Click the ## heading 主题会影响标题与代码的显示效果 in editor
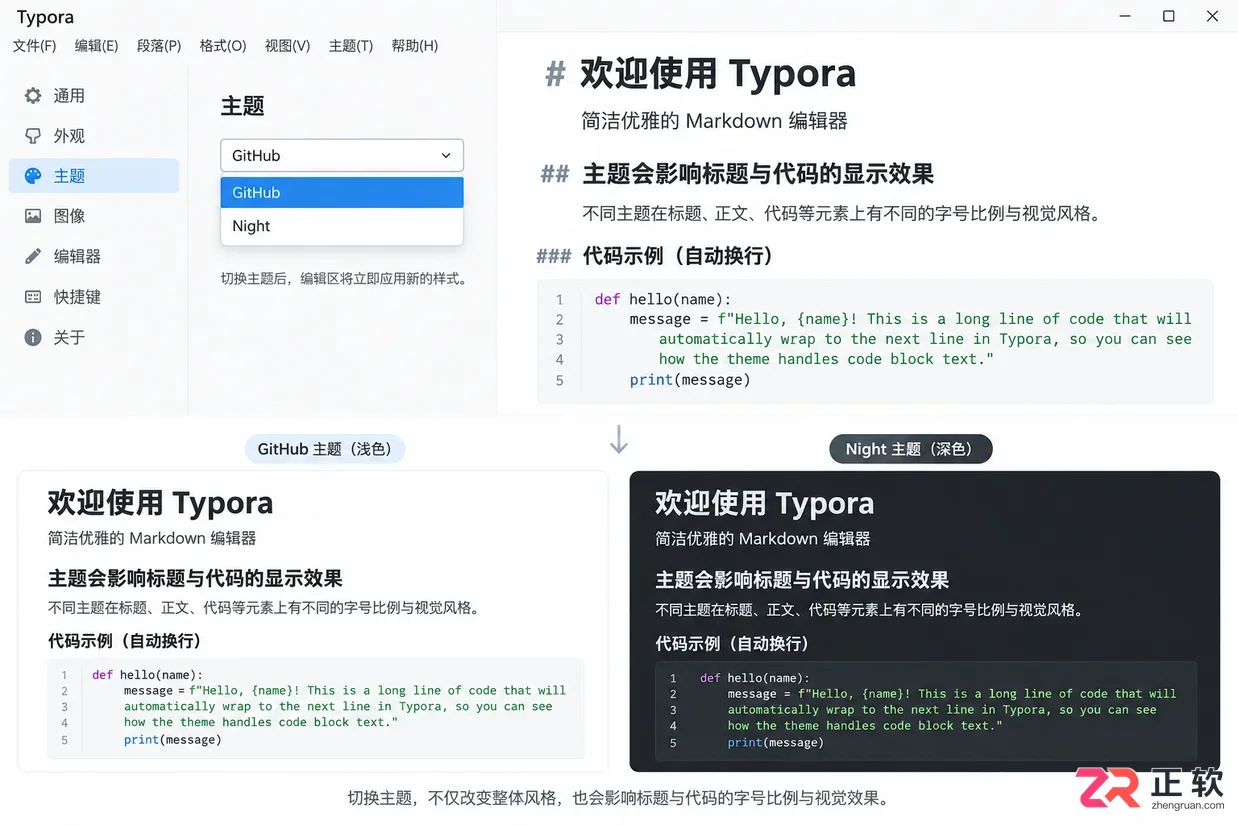Image resolution: width=1238 pixels, height=825 pixels. coord(758,174)
